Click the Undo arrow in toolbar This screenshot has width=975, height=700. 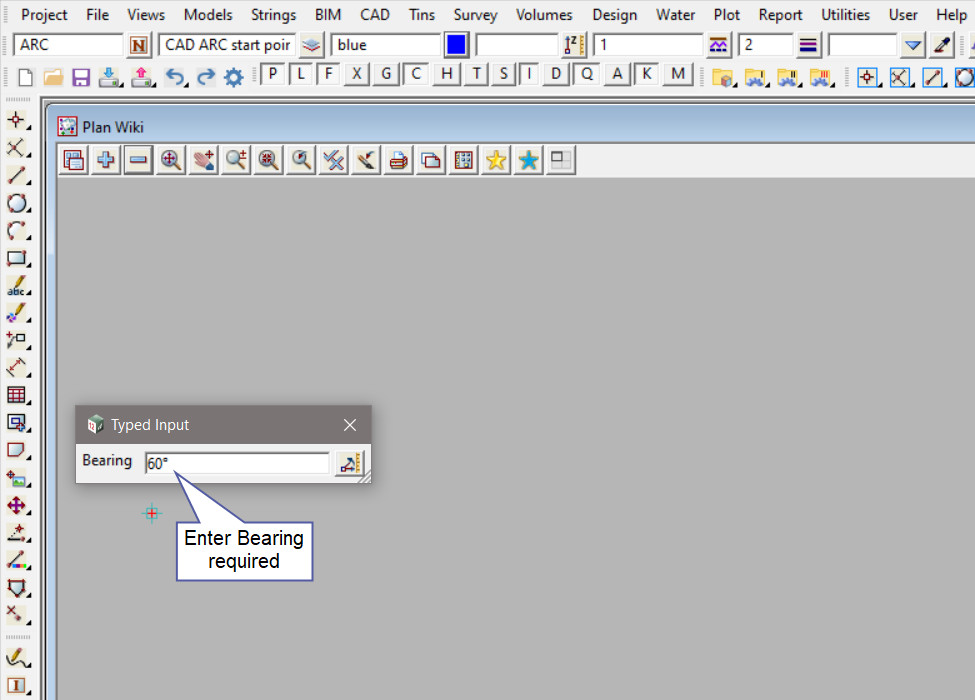point(175,77)
